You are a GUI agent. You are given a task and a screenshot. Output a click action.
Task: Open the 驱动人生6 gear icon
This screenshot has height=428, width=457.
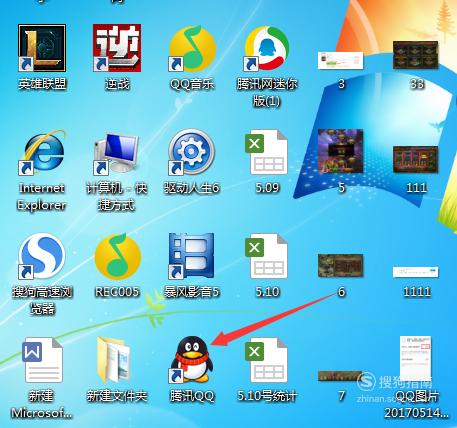[x=192, y=152]
